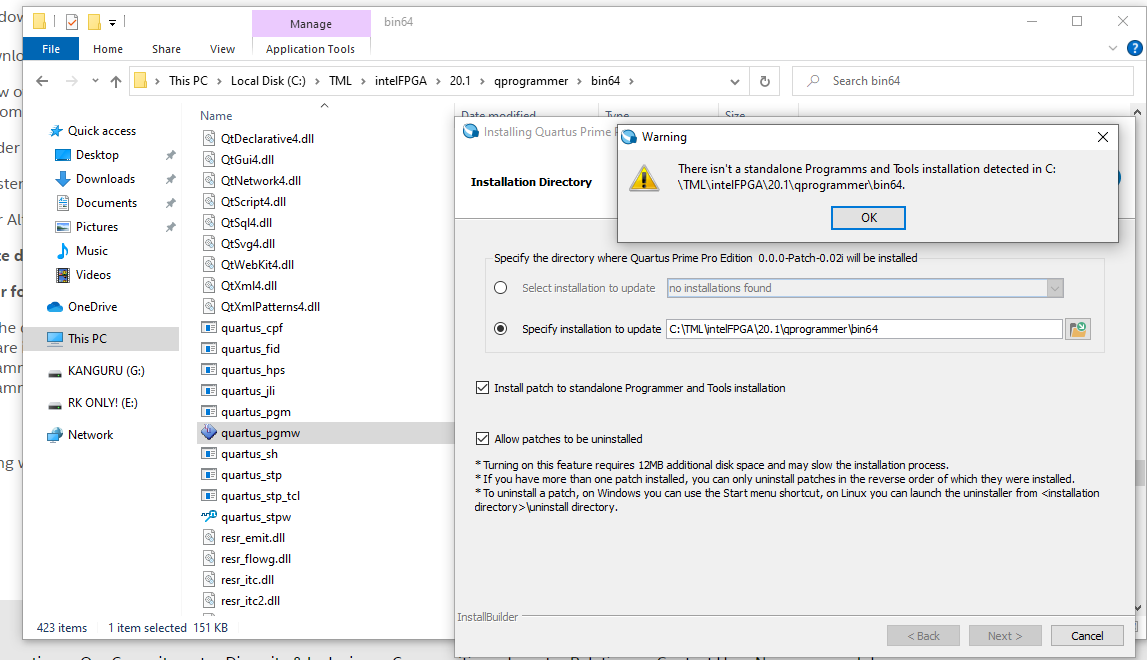The width and height of the screenshot is (1147, 660).
Task: Select file quartus_stp_tcl
Action: pos(260,496)
